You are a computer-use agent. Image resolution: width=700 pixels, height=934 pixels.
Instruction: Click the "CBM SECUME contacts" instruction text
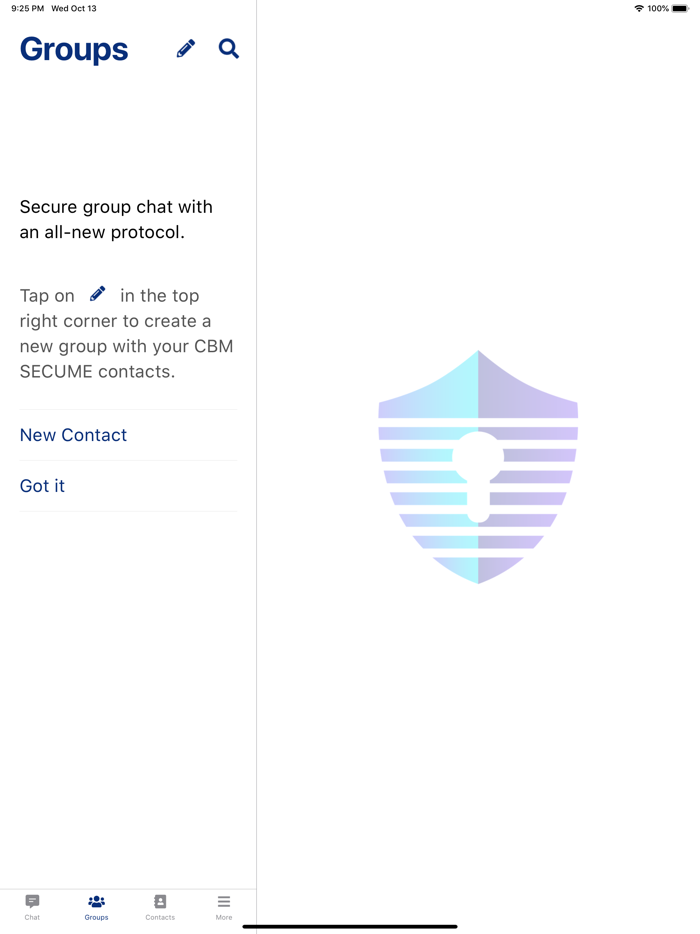coord(127,358)
